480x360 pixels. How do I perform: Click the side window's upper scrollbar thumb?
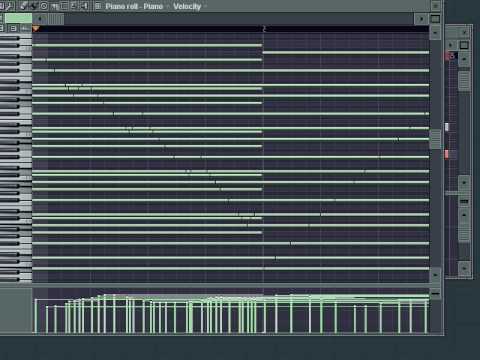464,81
